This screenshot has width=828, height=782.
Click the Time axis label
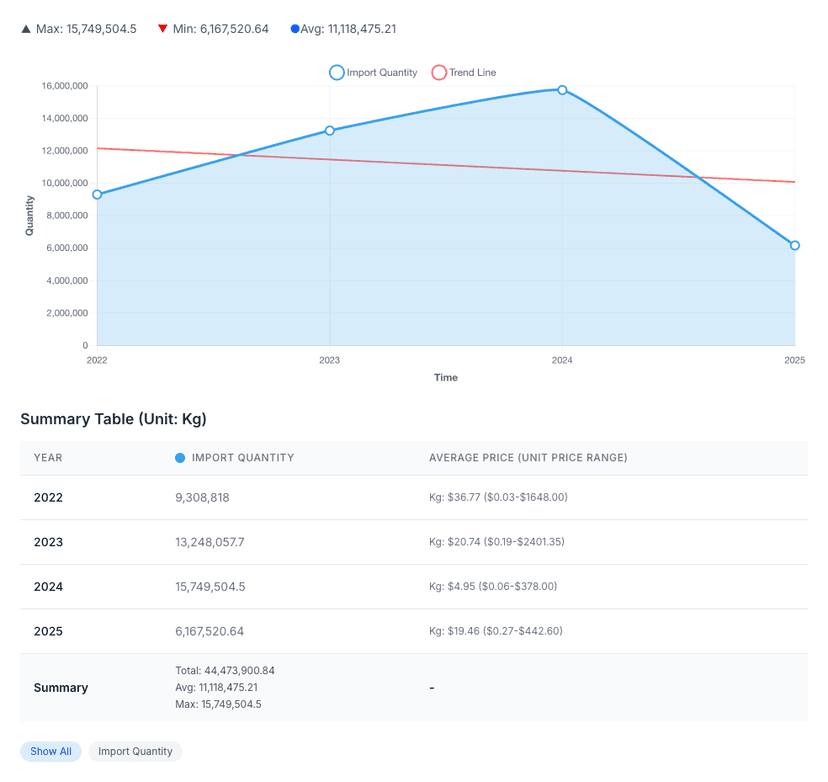point(446,377)
